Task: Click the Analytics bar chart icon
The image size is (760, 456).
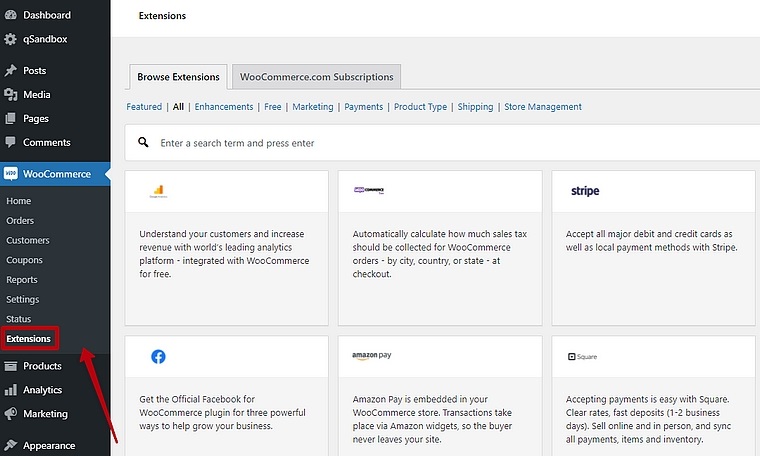Action: [x=11, y=390]
